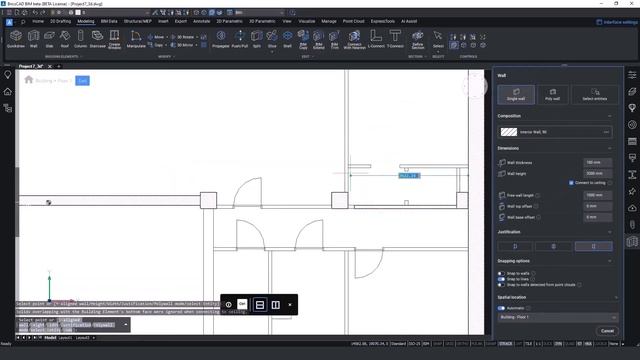This screenshot has height=360, width=640.
Task: Open the Point Cloud ribbon tab
Action: (x=353, y=21)
